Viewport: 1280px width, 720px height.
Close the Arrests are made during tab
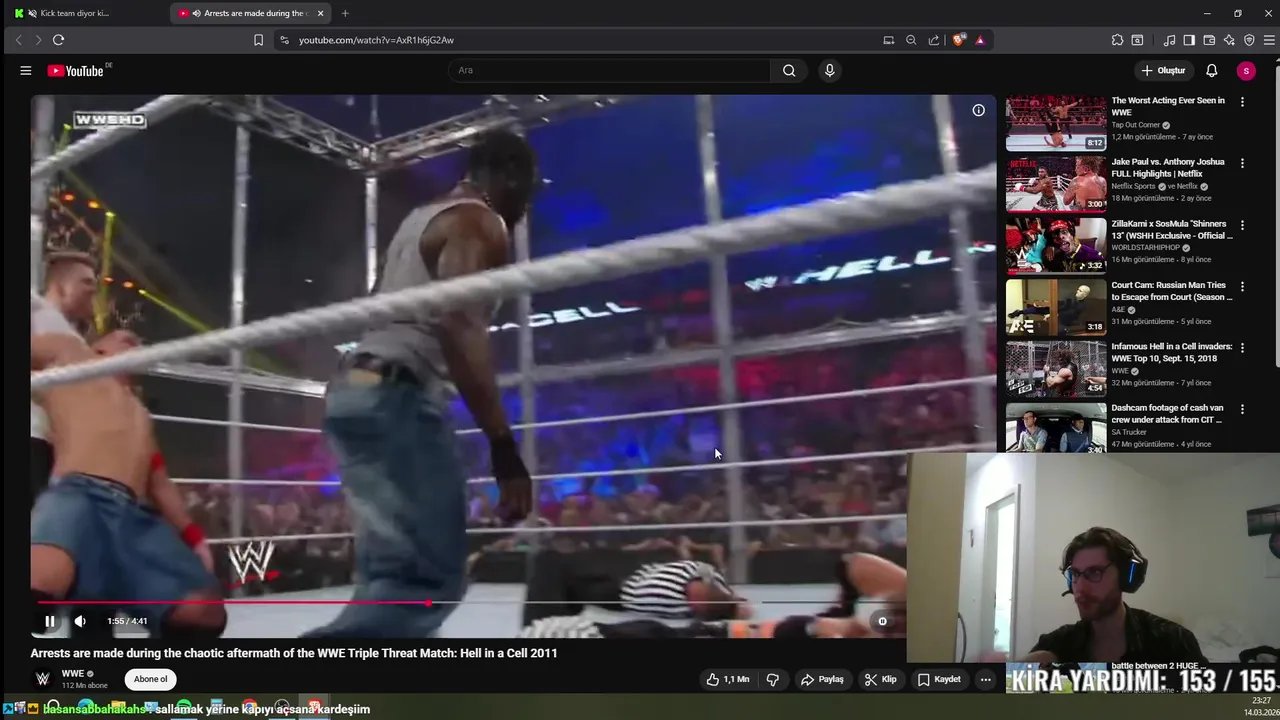click(x=321, y=13)
